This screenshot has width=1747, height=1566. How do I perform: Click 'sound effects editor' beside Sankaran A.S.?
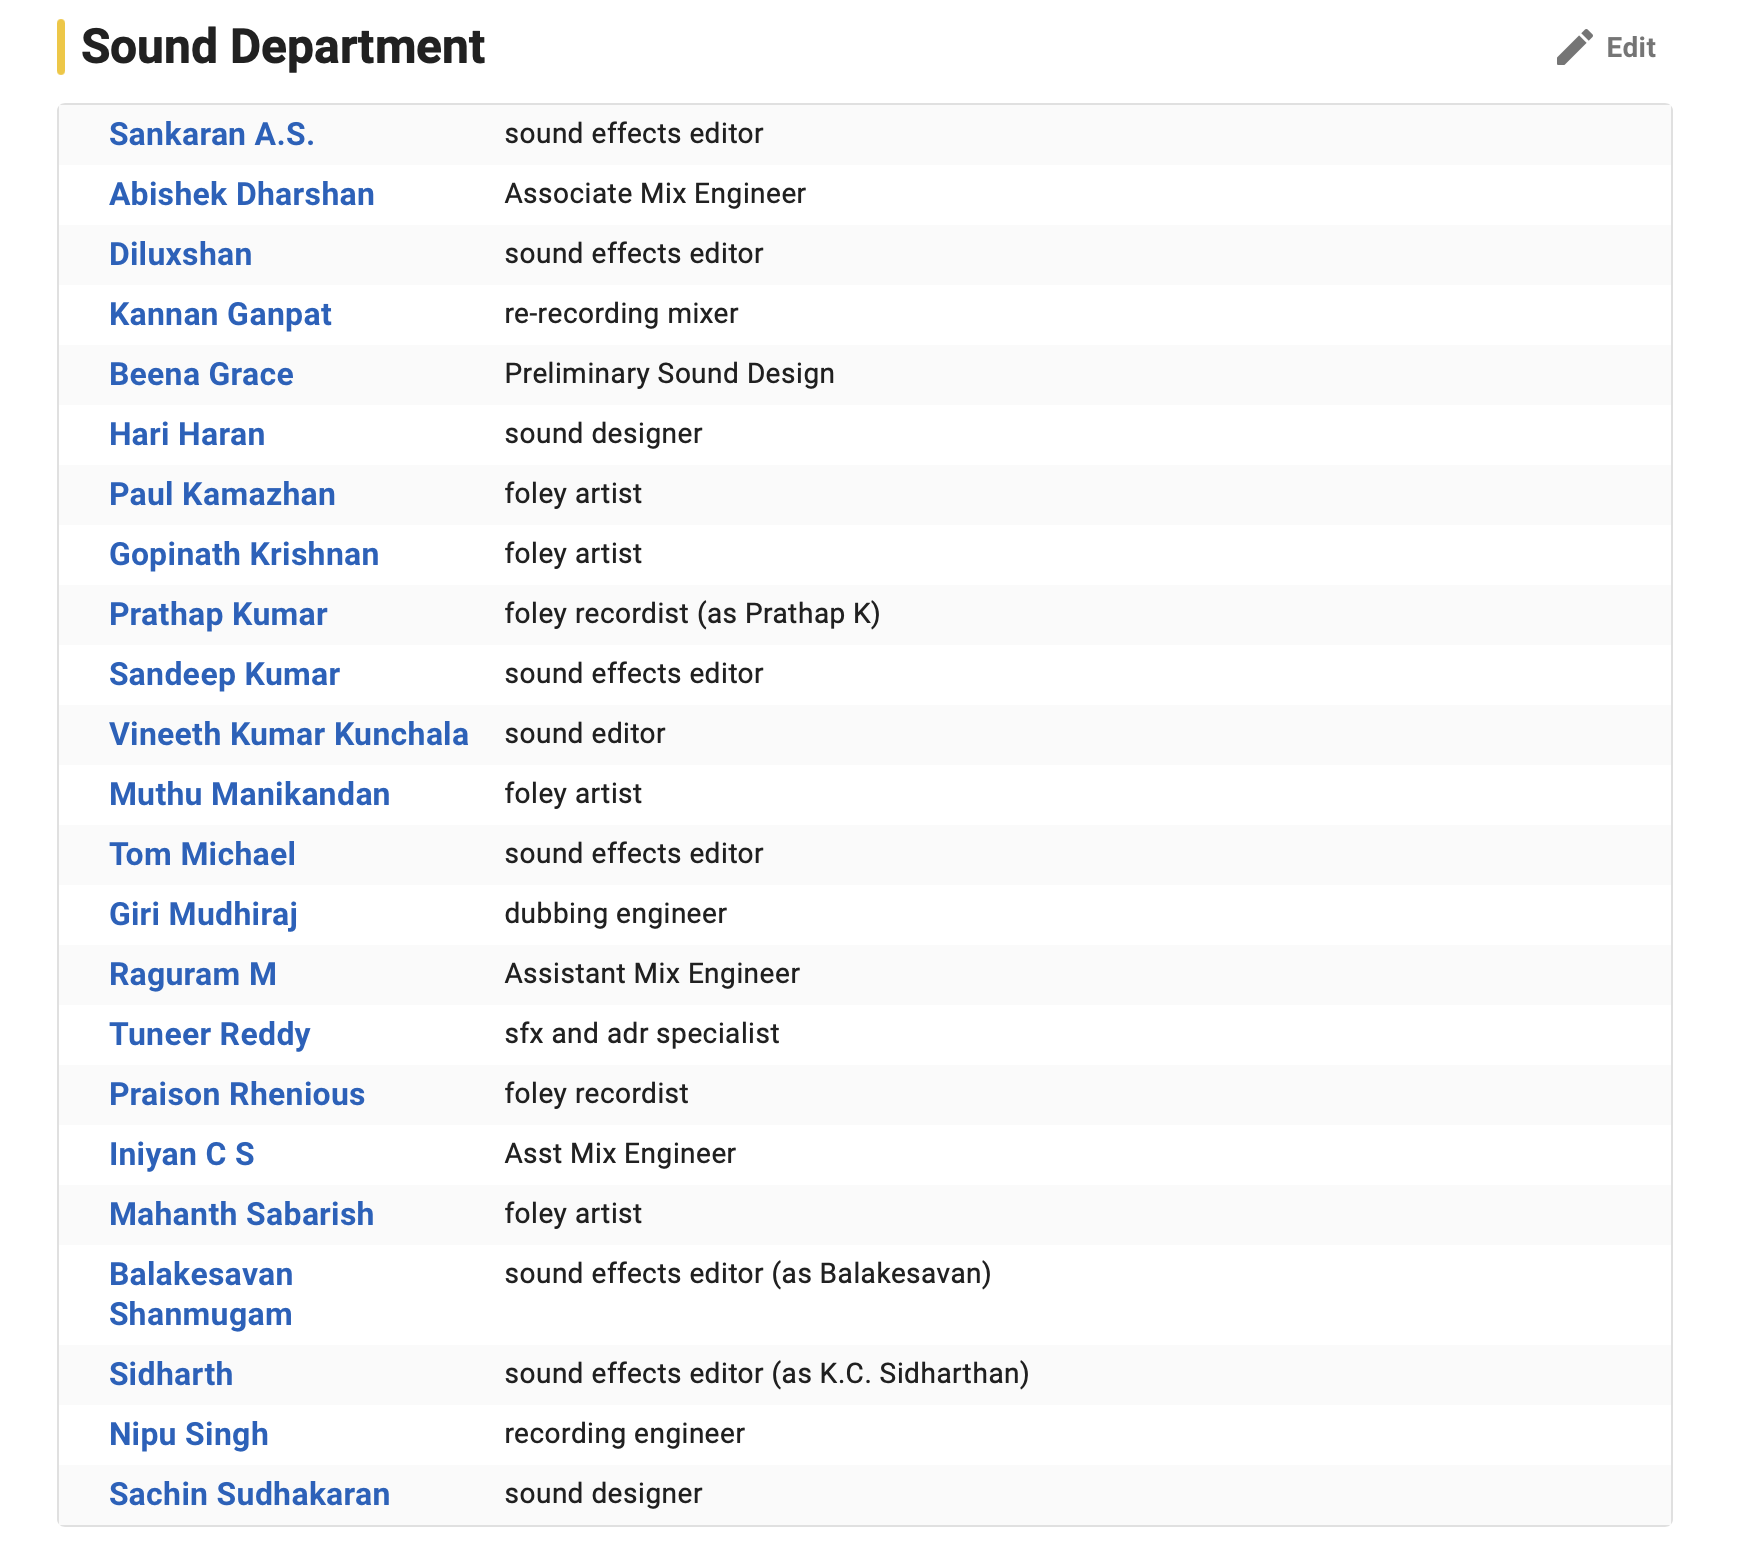(634, 134)
